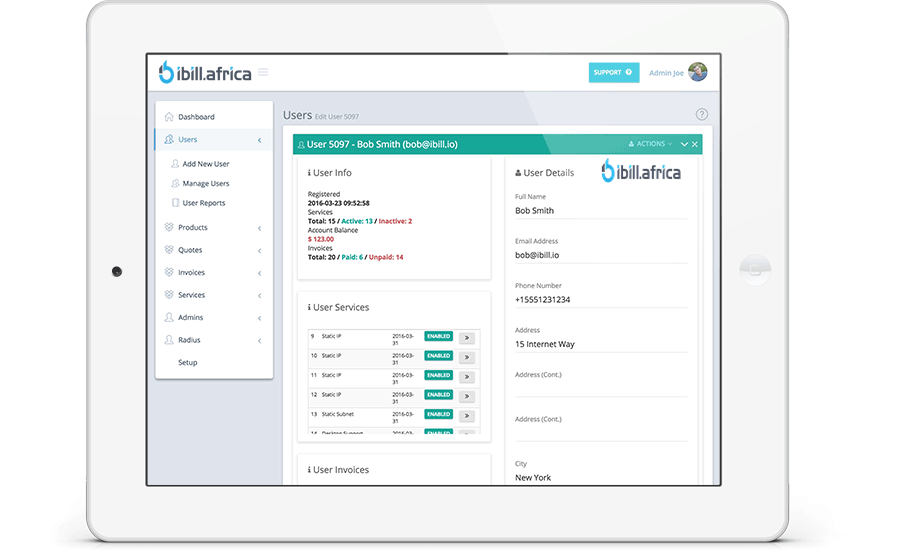
Task: Click ENABLED badge for service 12
Action: 439,394
